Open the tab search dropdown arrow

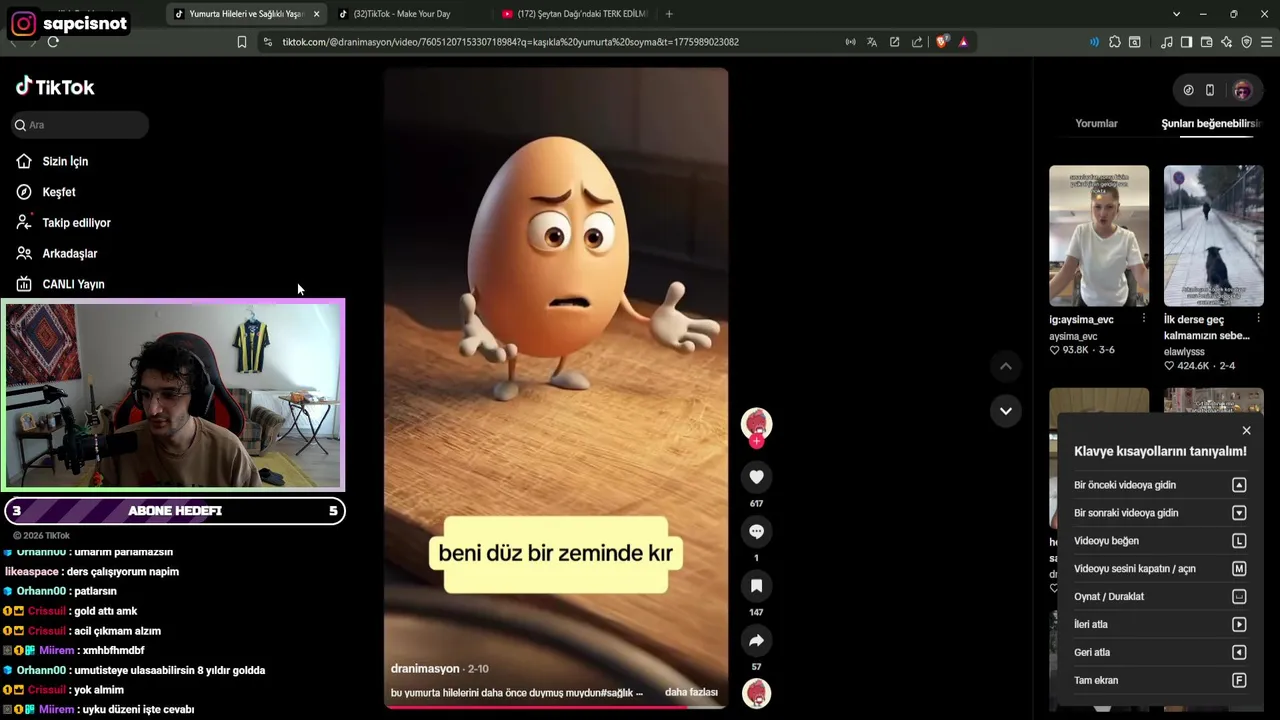click(x=1176, y=14)
